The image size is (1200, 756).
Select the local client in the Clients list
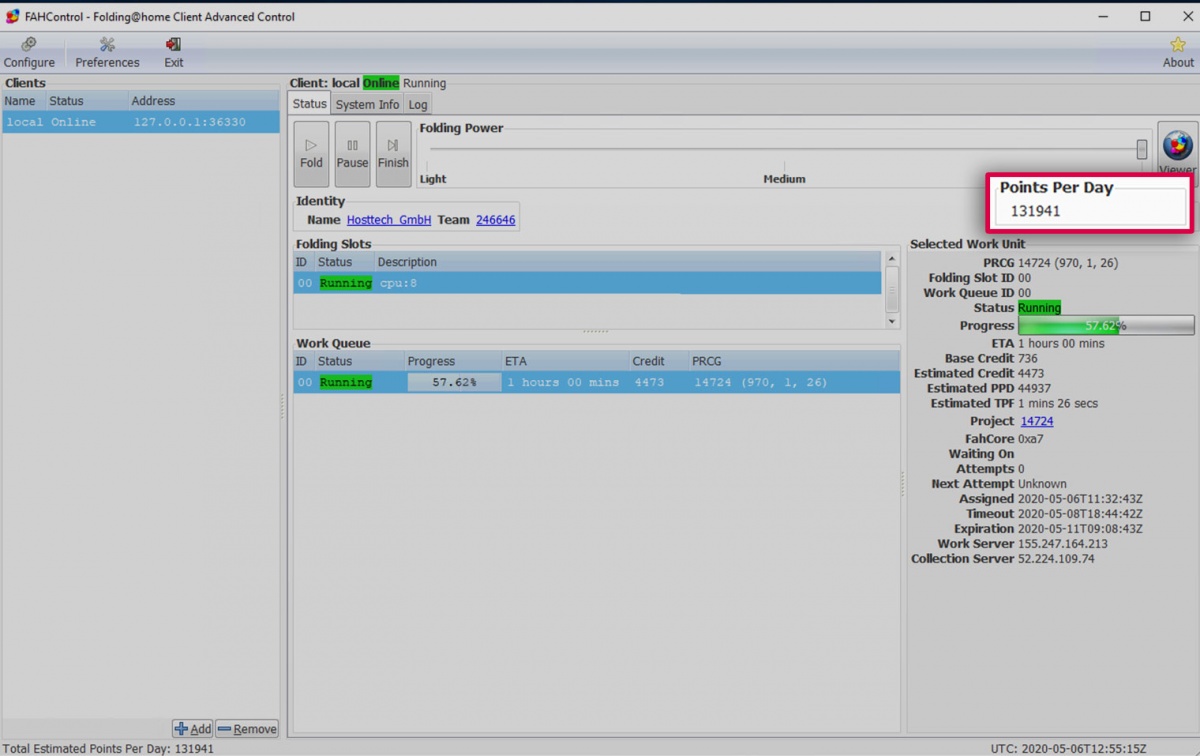[x=100, y=121]
